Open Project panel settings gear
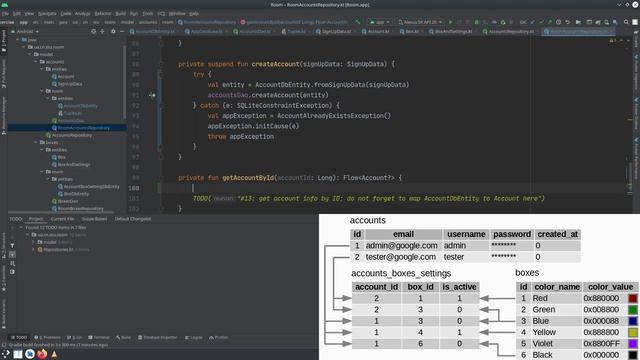The image size is (640, 360). click(x=113, y=31)
